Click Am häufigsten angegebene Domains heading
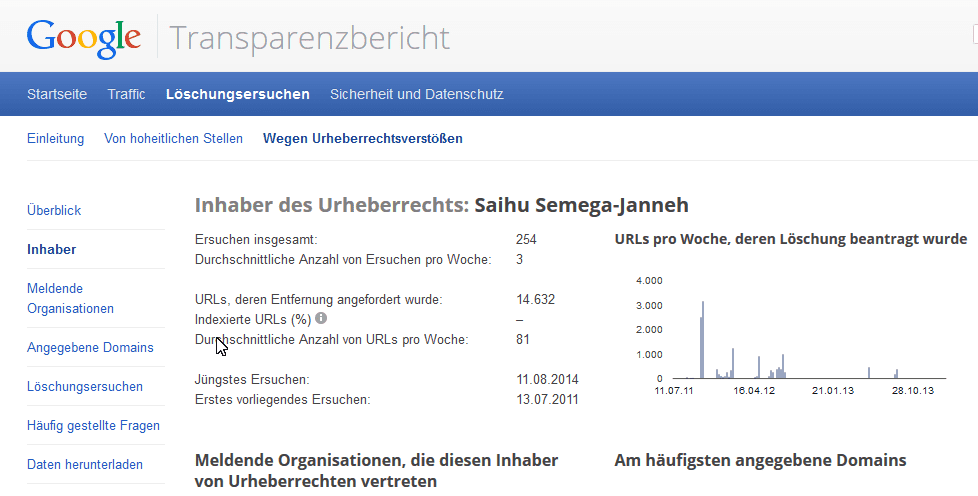 pos(760,460)
